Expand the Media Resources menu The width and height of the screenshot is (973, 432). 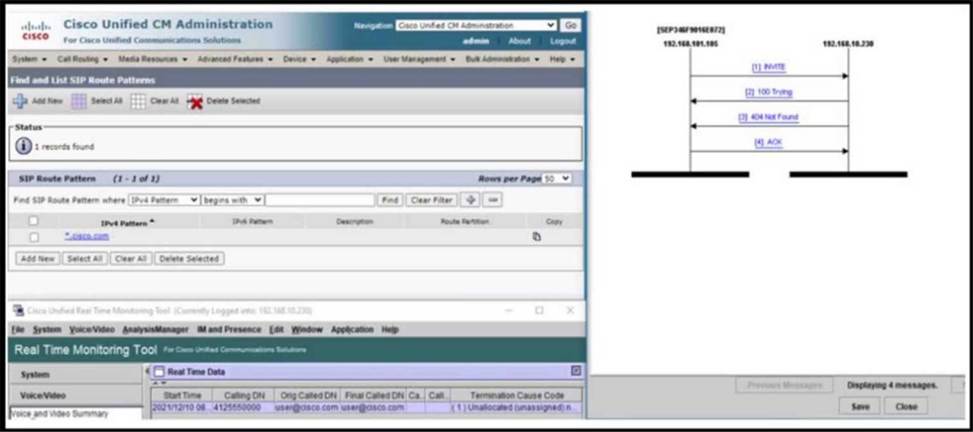point(153,59)
